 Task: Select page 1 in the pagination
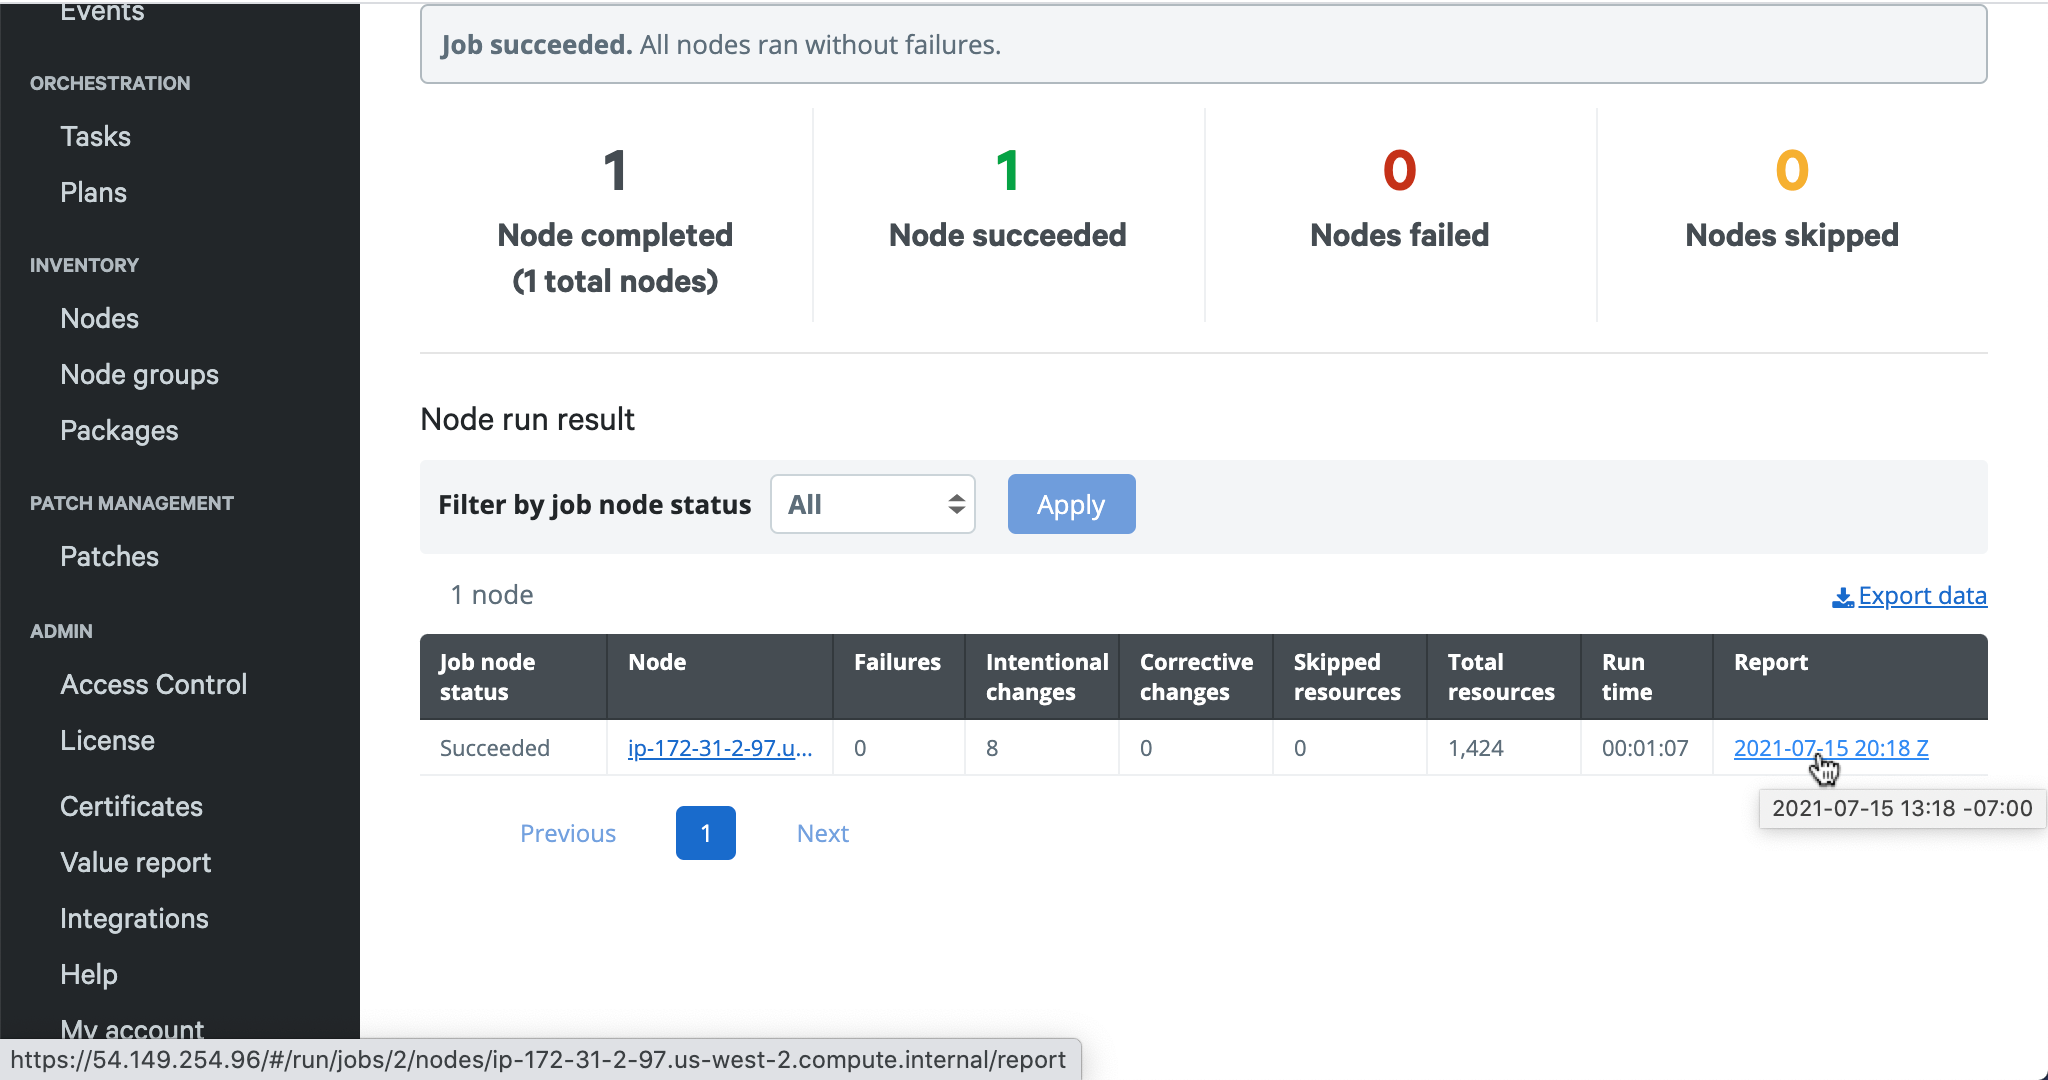tap(705, 833)
